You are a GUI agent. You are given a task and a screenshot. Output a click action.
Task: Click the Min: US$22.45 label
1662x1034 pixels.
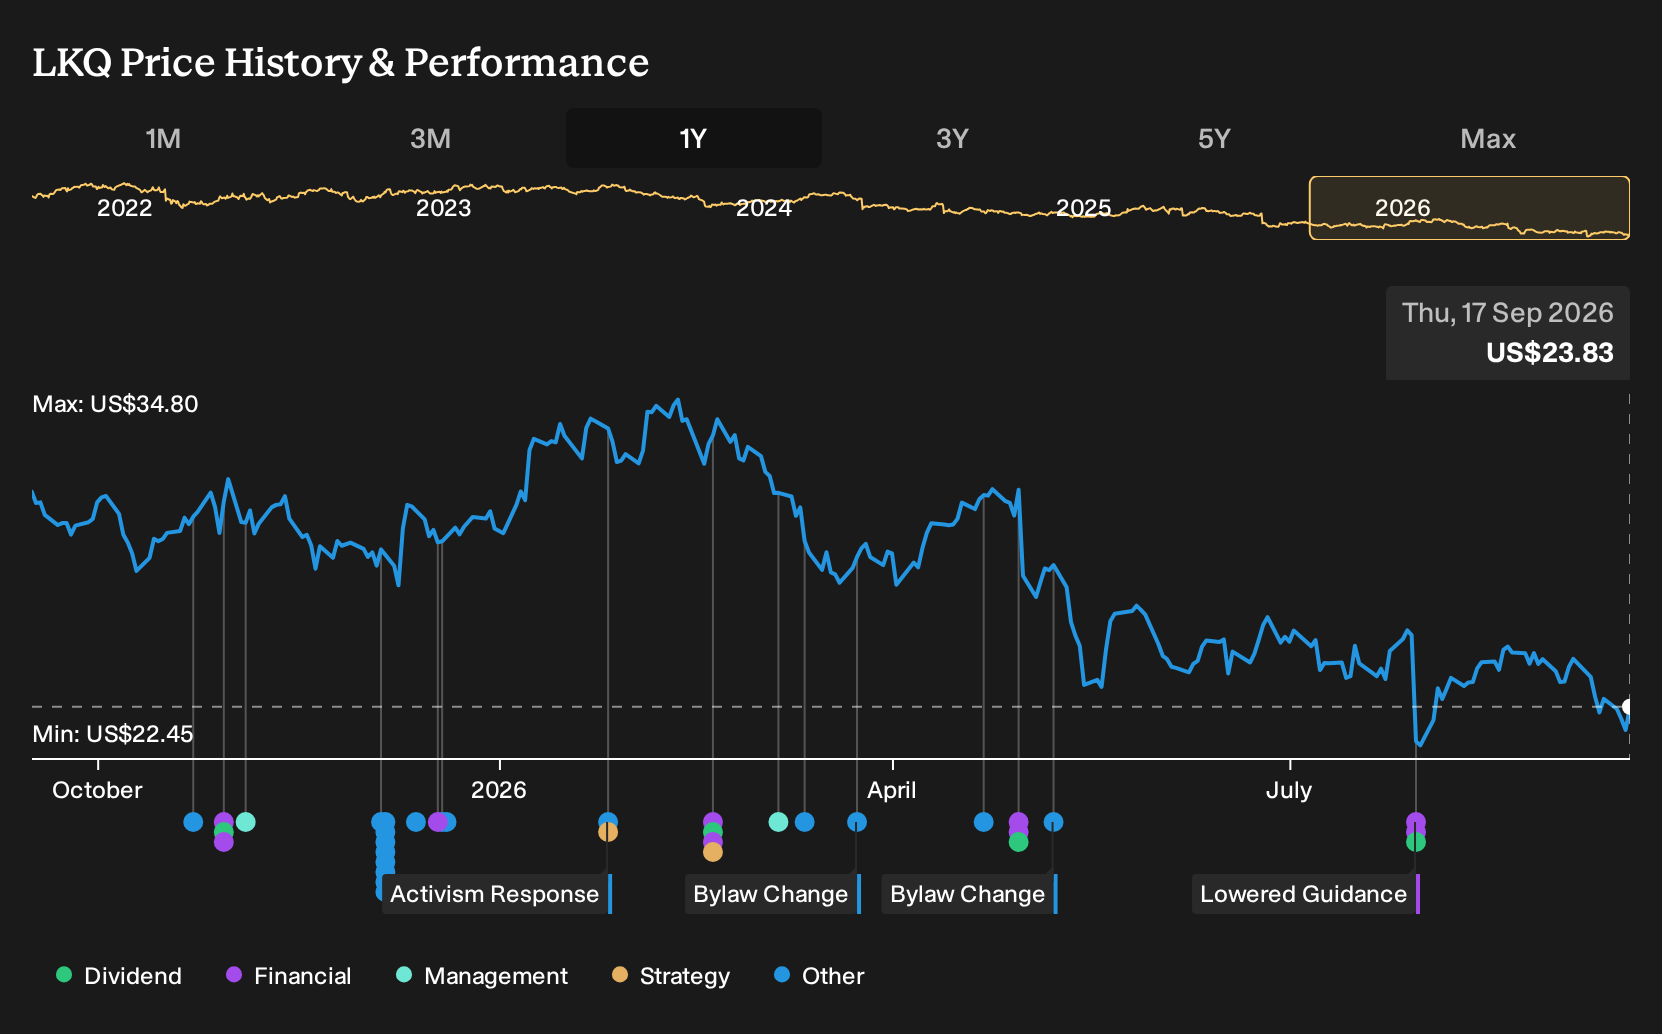(x=113, y=734)
